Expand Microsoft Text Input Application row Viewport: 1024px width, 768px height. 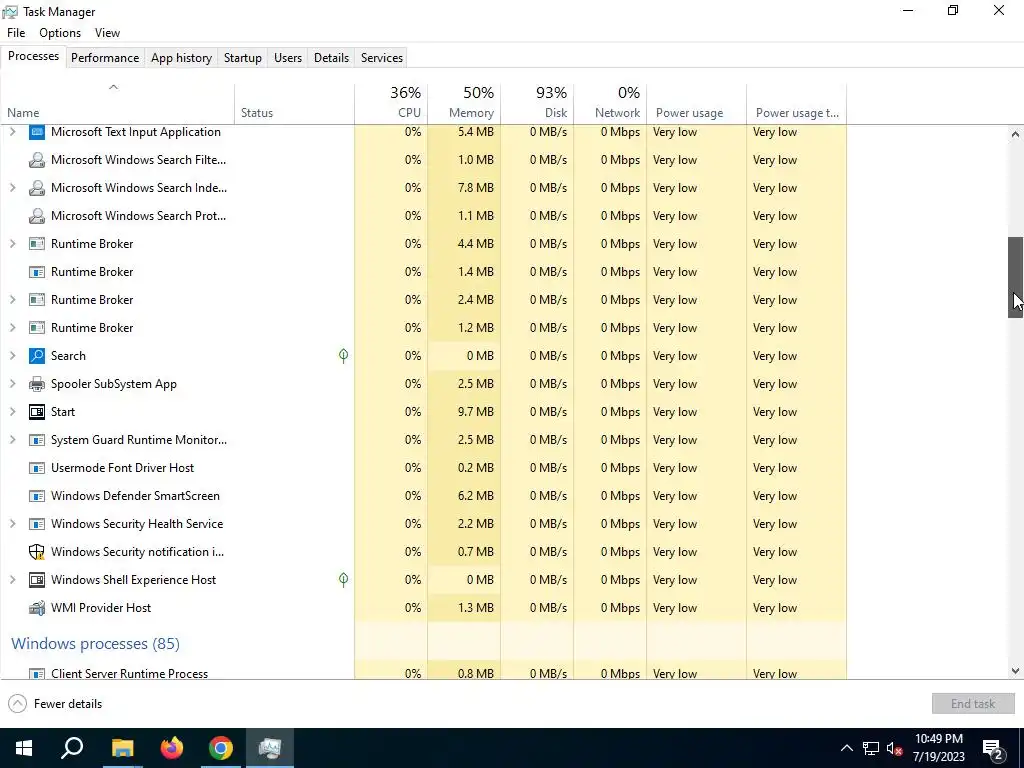[12, 132]
